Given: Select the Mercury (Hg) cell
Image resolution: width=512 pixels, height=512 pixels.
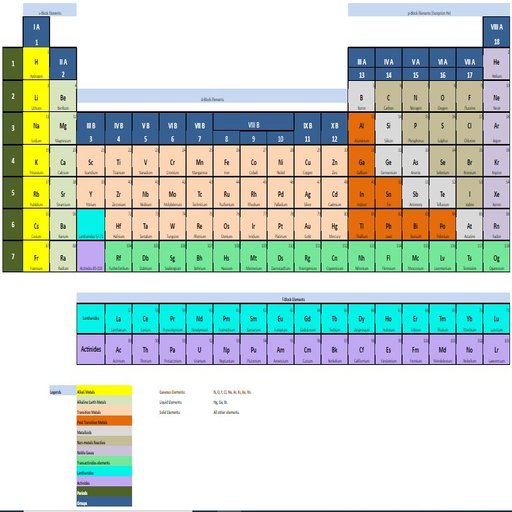Looking at the screenshot, I should (334, 224).
